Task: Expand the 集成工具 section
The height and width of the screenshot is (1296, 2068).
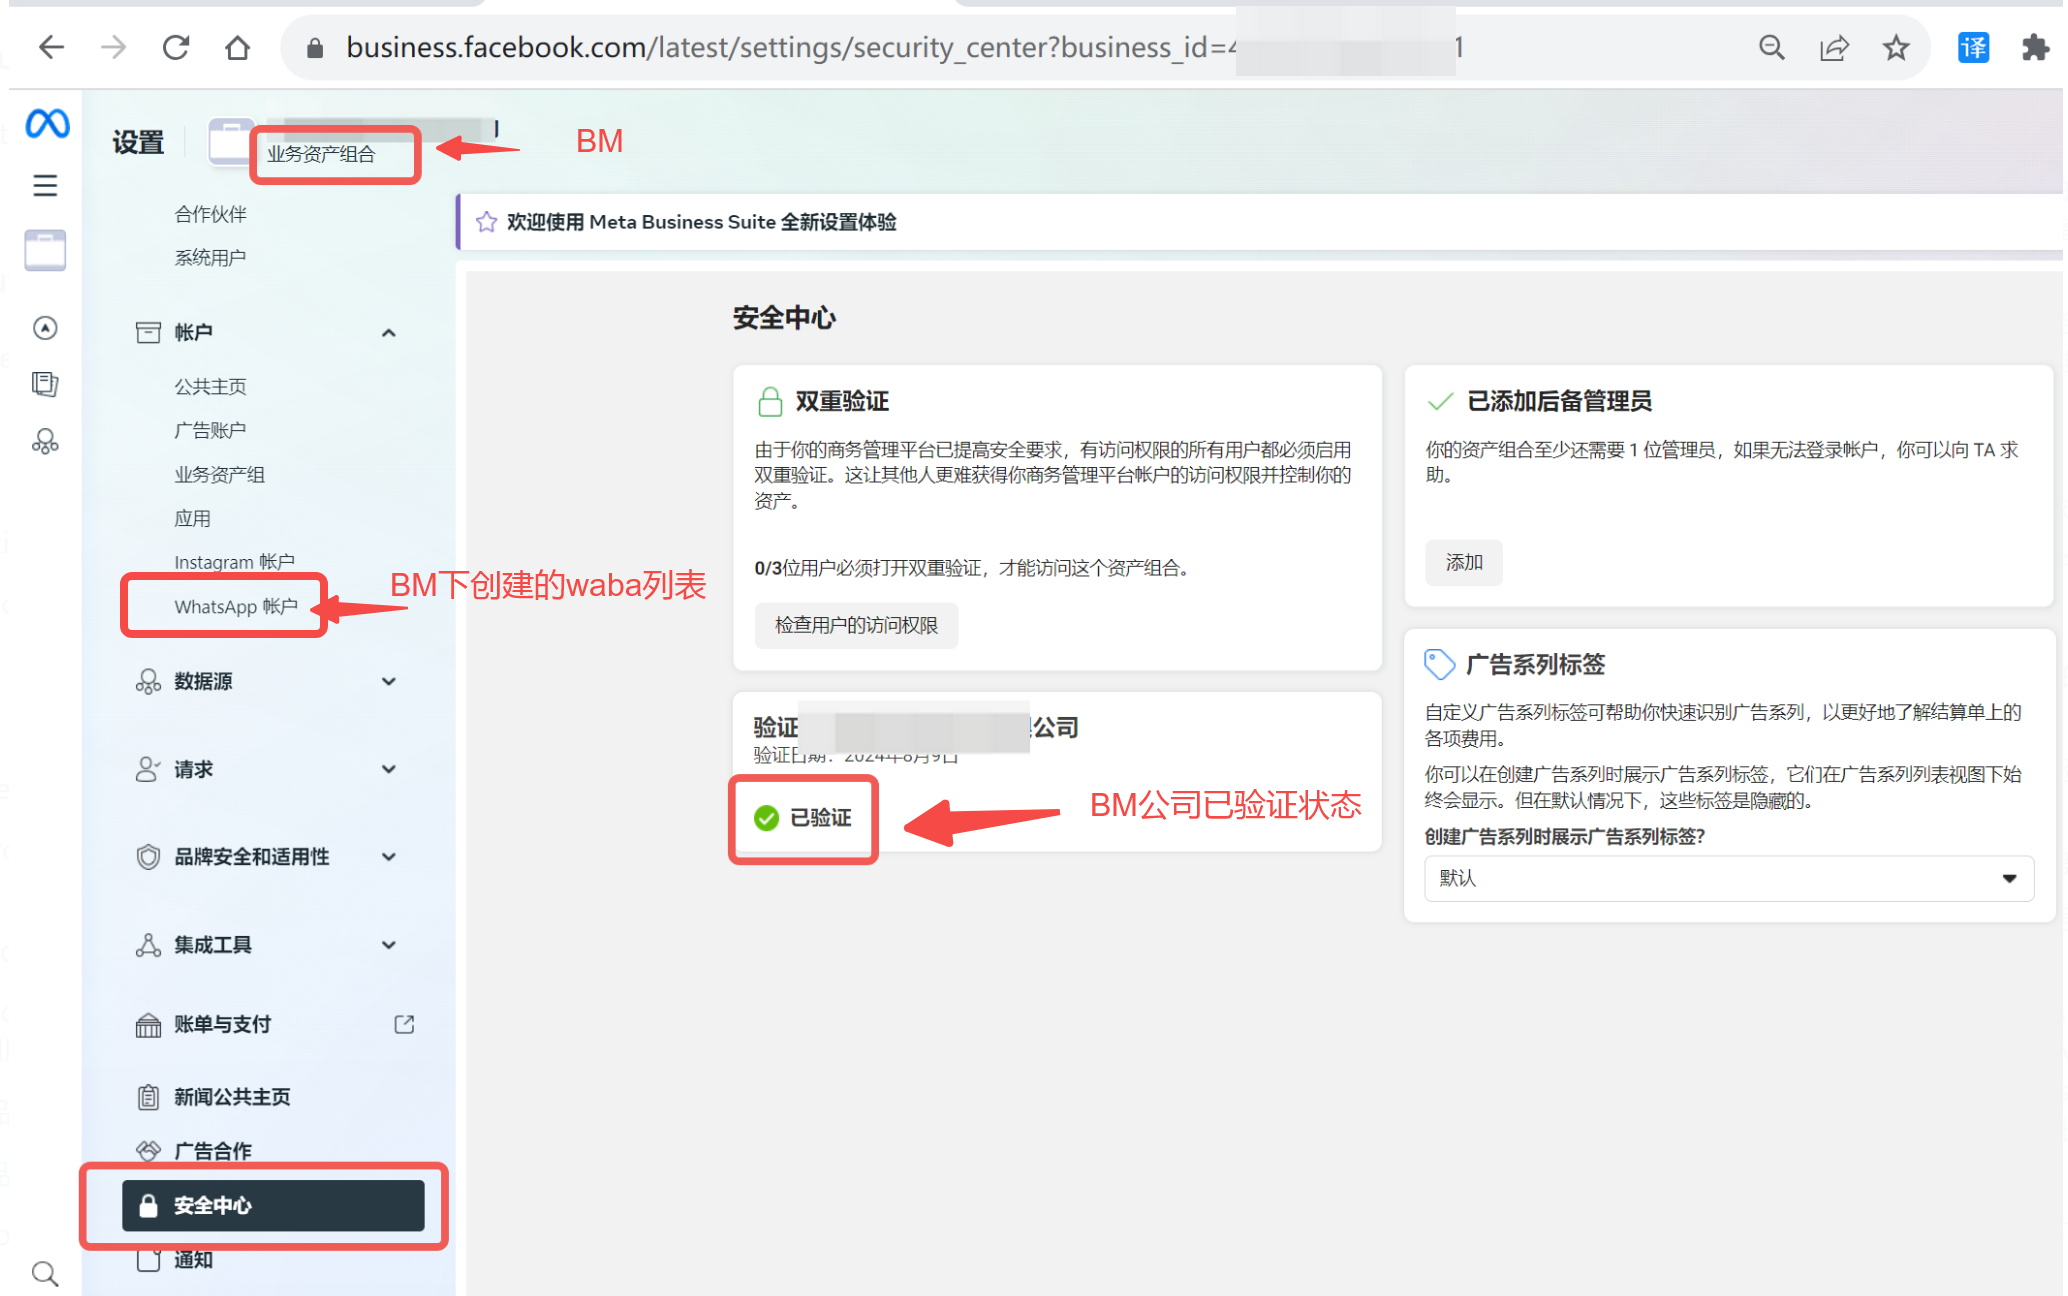Action: [388, 945]
